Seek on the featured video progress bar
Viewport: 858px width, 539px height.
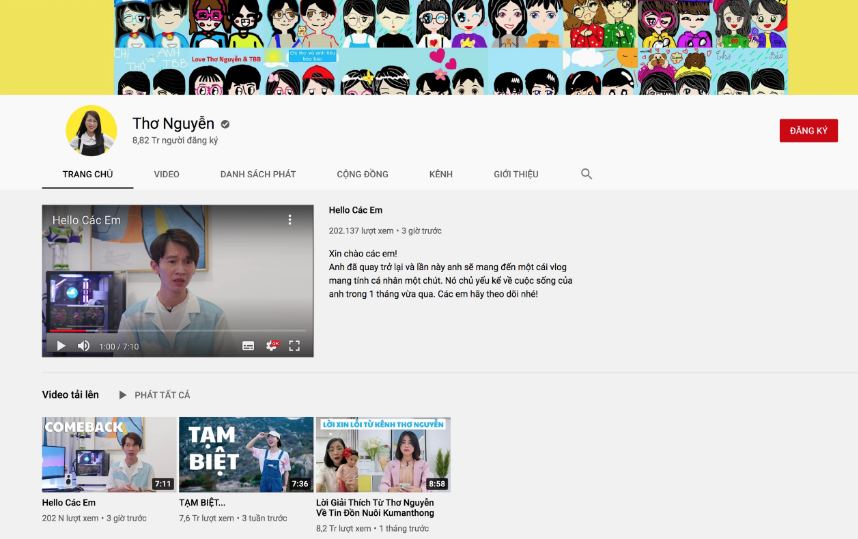click(x=178, y=331)
